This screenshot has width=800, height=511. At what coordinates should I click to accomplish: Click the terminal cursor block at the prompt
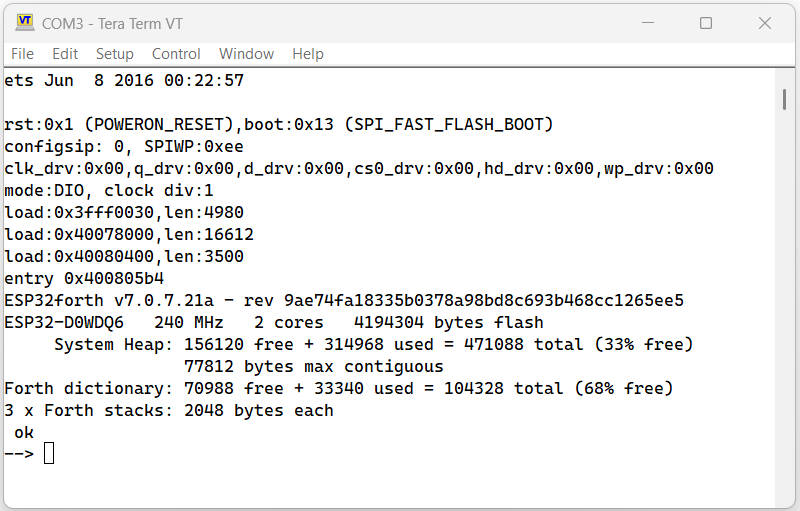coord(49,454)
